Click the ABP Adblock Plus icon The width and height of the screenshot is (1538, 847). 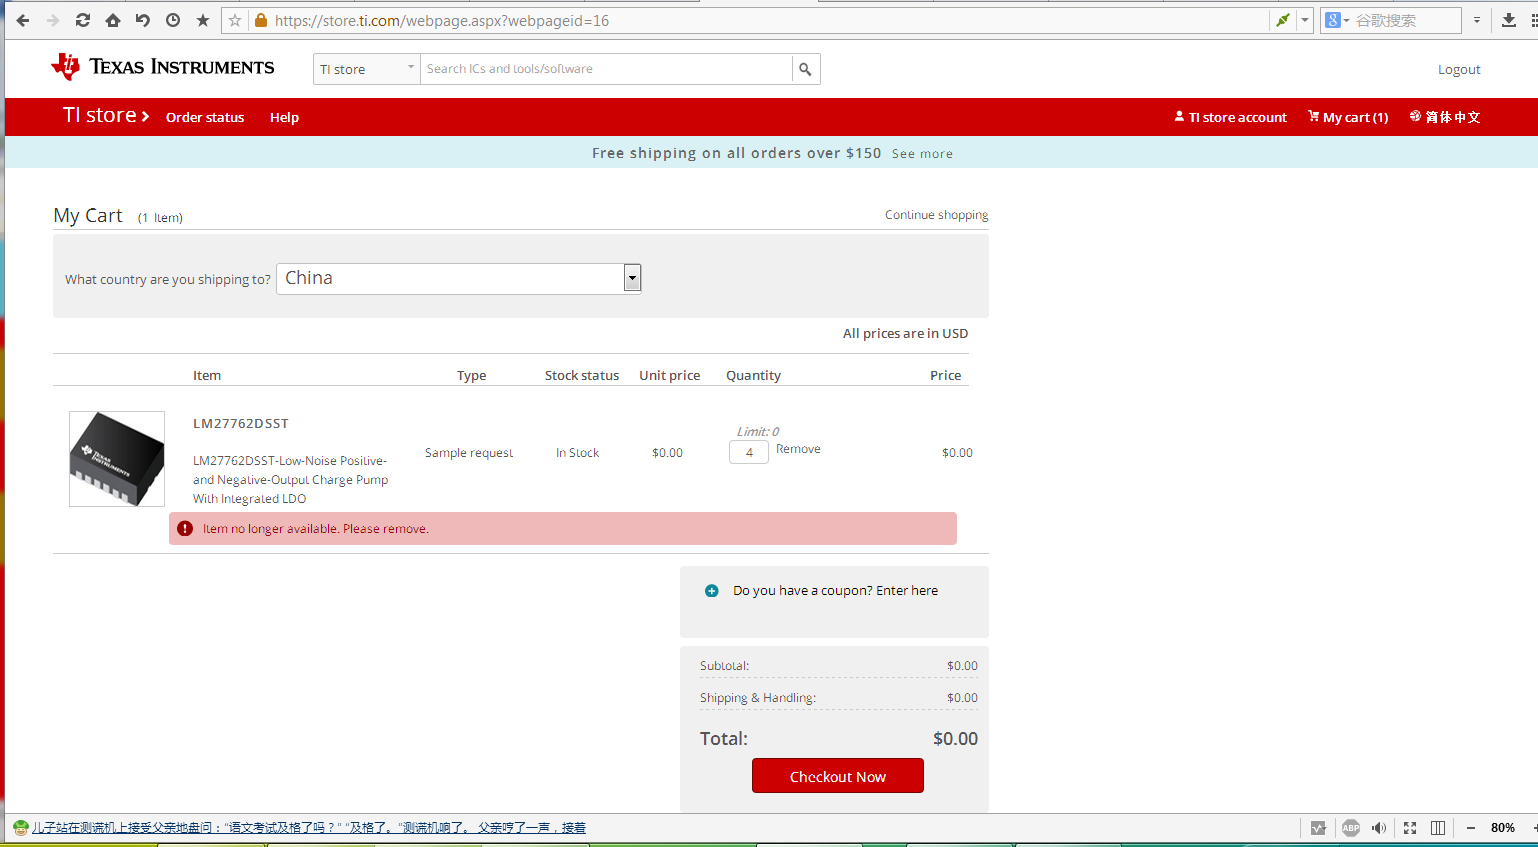(x=1351, y=828)
